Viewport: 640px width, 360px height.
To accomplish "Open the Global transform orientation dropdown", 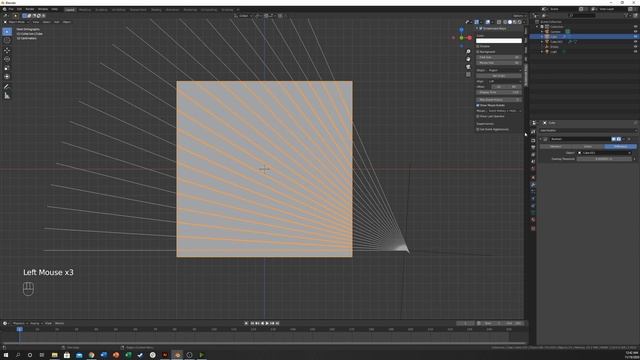I will tap(244, 16).
